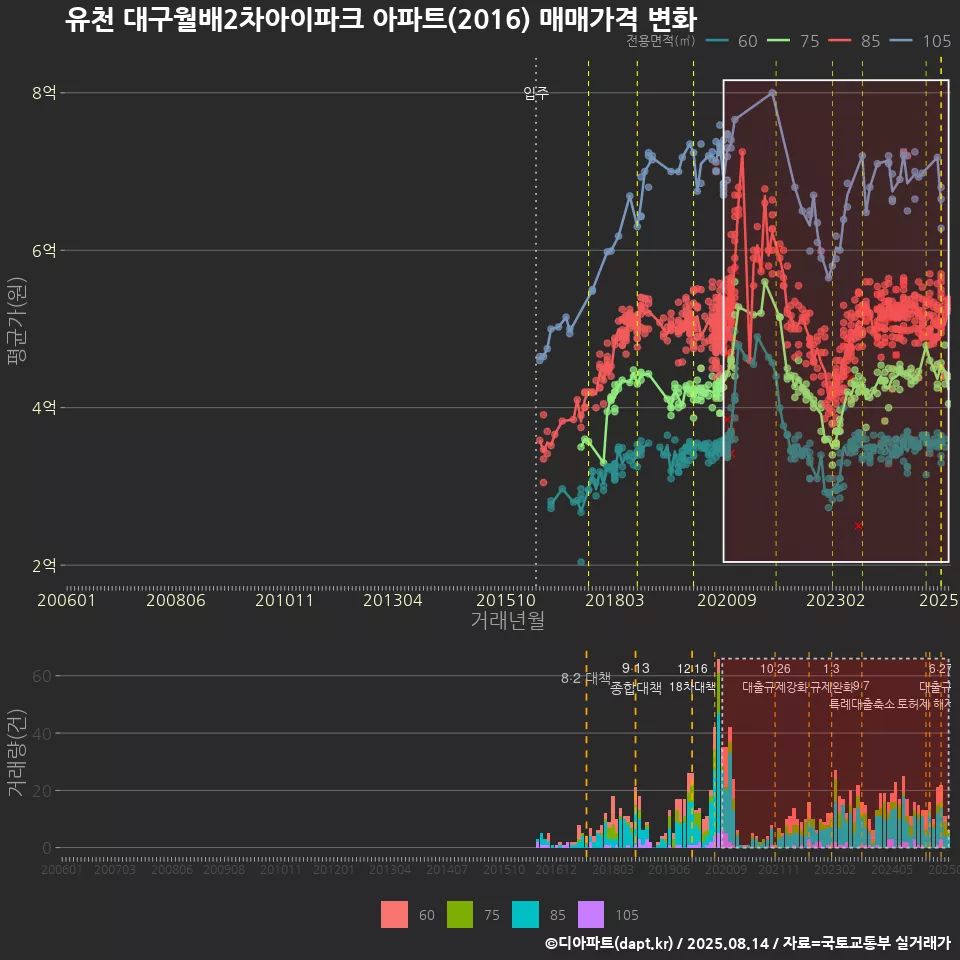Click the 2억 y-axis label
This screenshot has width=960, height=960.
click(x=44, y=565)
